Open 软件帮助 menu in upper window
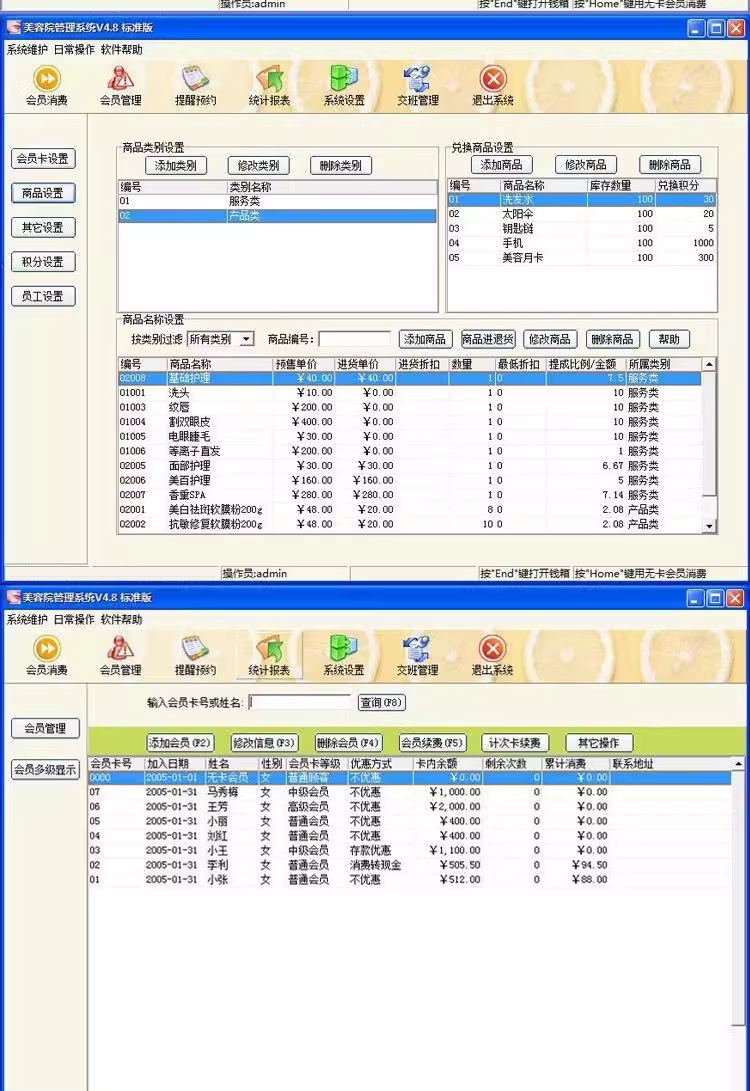Screen dimensions: 750x1091 tap(122, 50)
